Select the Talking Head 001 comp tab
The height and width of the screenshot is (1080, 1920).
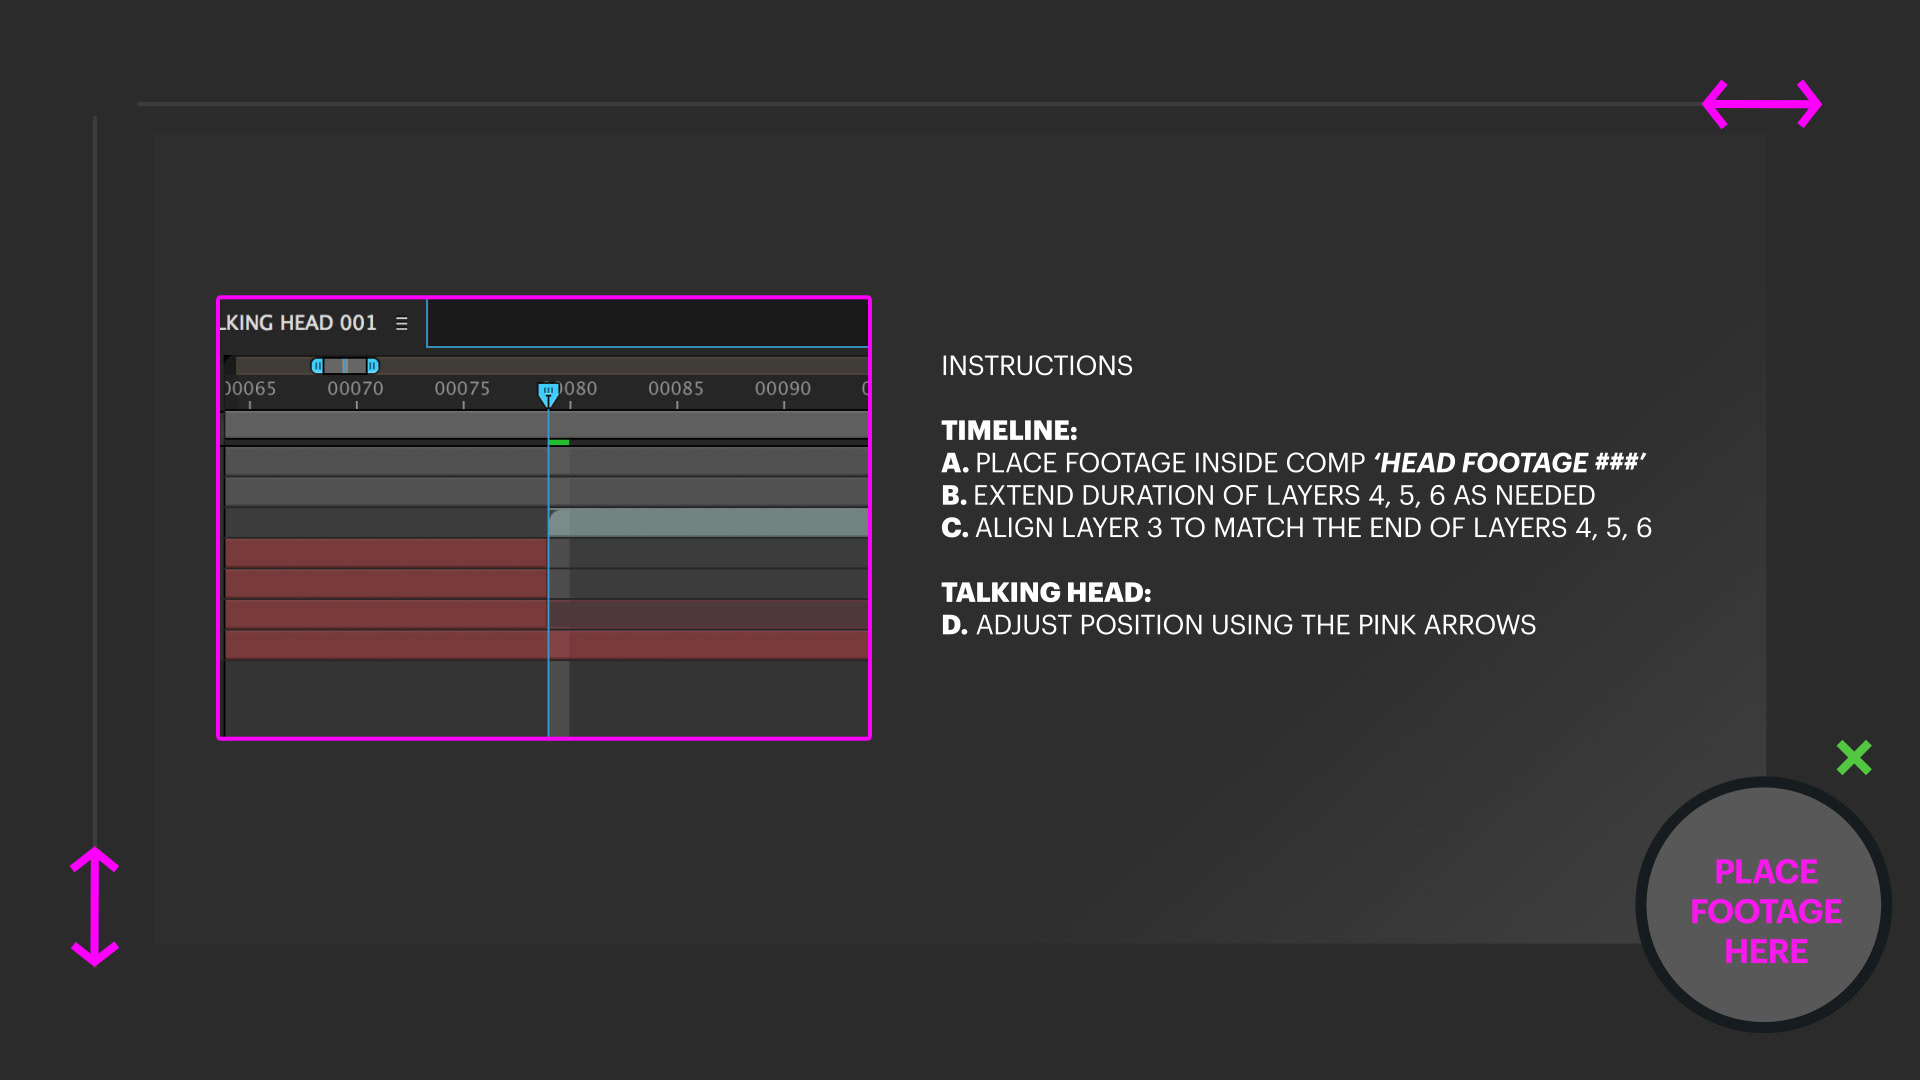(300, 323)
